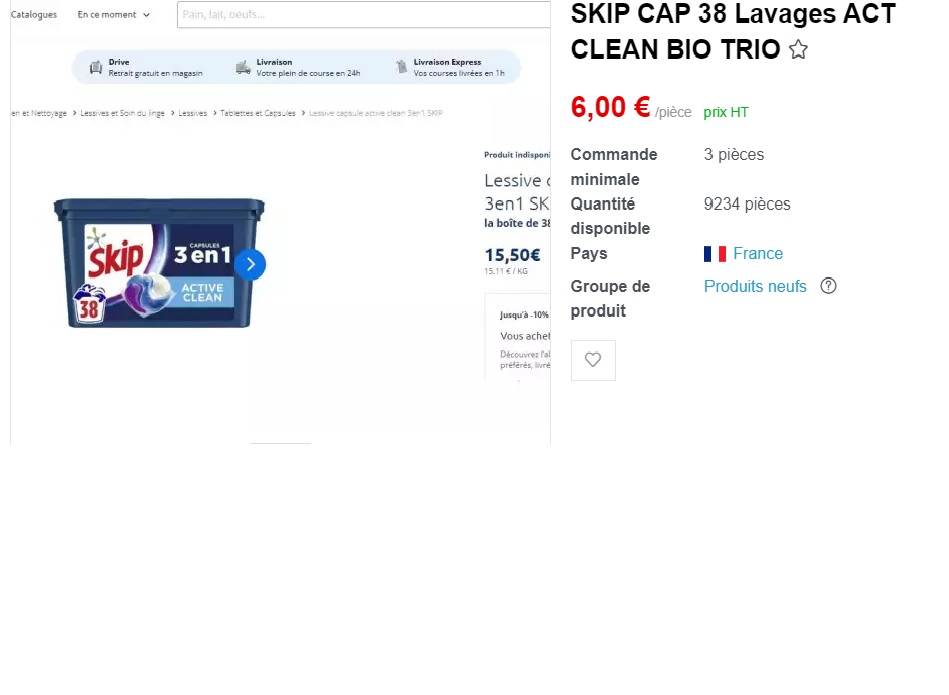Click the Livraison Express bag icon
Image resolution: width=949 pixels, height=695 pixels.
click(401, 67)
